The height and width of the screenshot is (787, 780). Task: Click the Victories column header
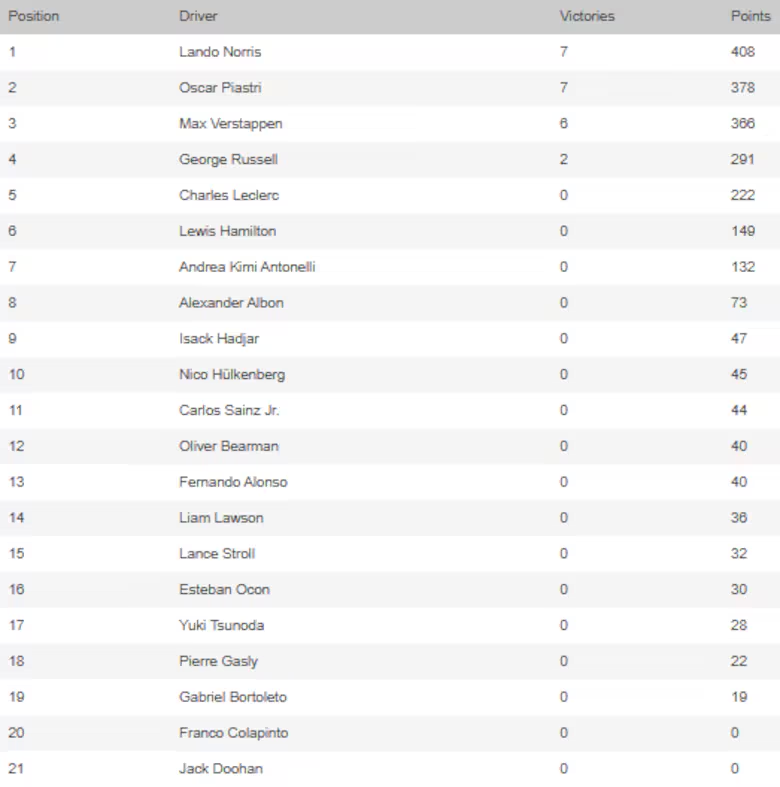click(x=587, y=16)
